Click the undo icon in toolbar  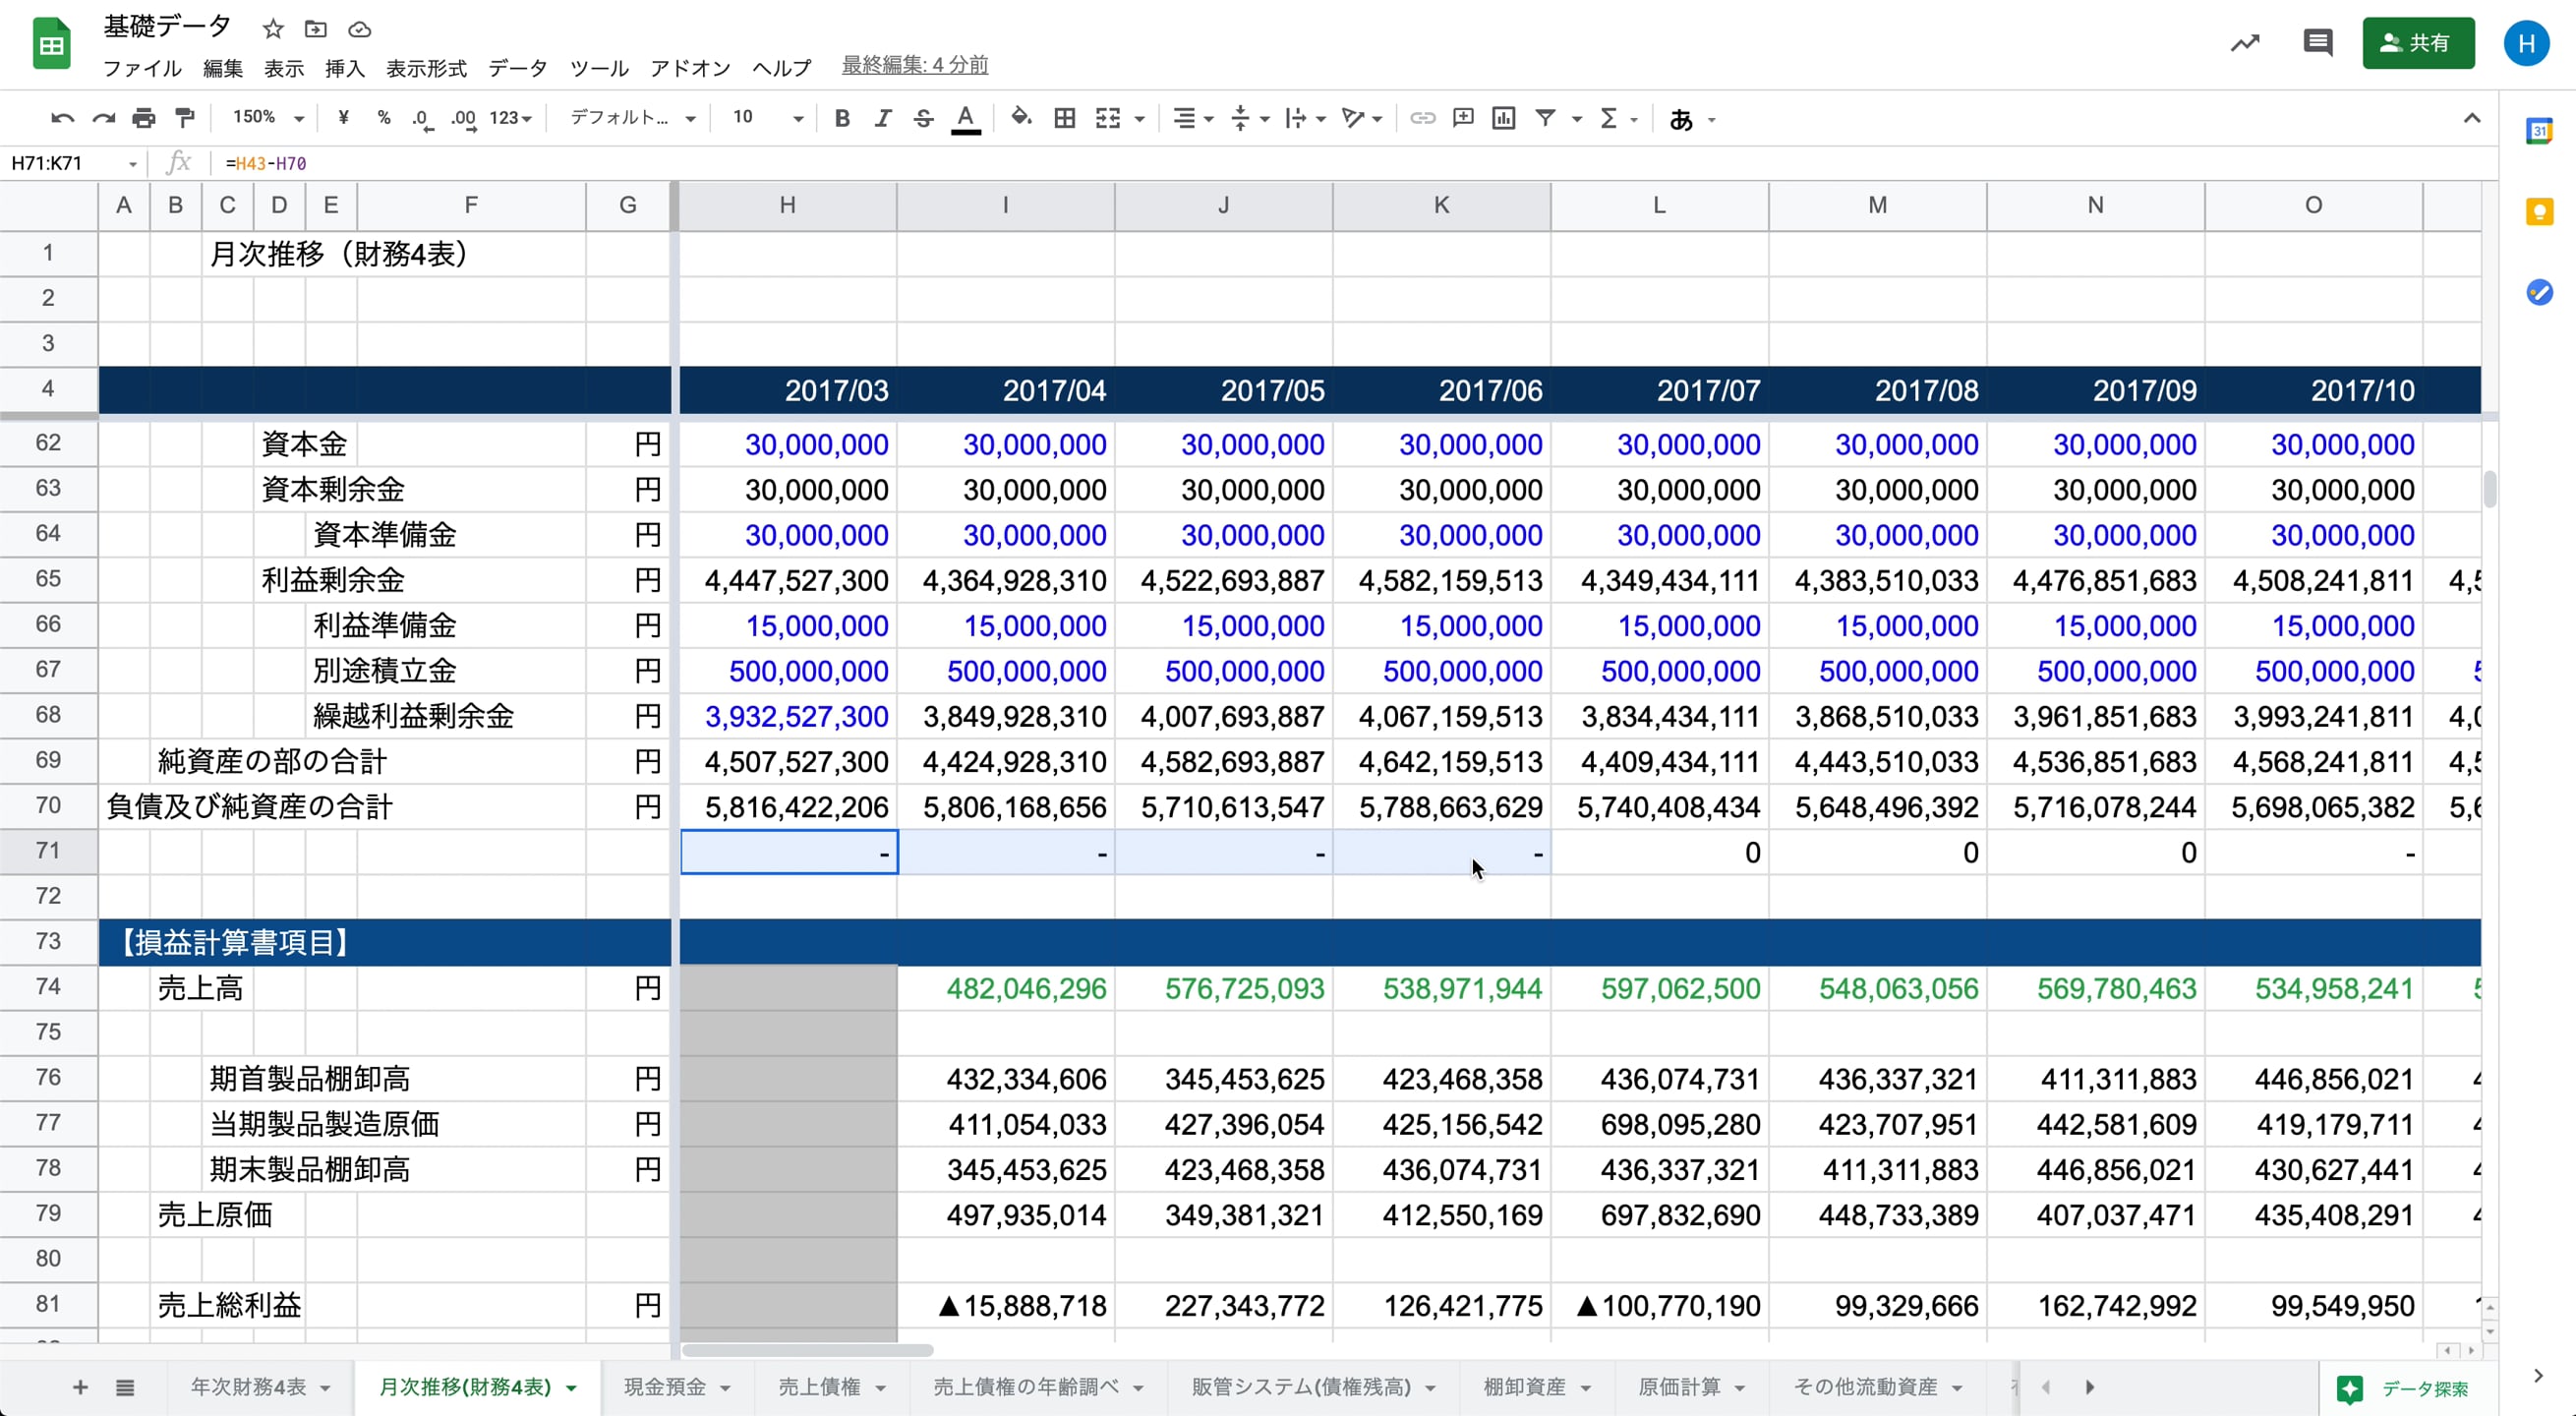tap(62, 118)
